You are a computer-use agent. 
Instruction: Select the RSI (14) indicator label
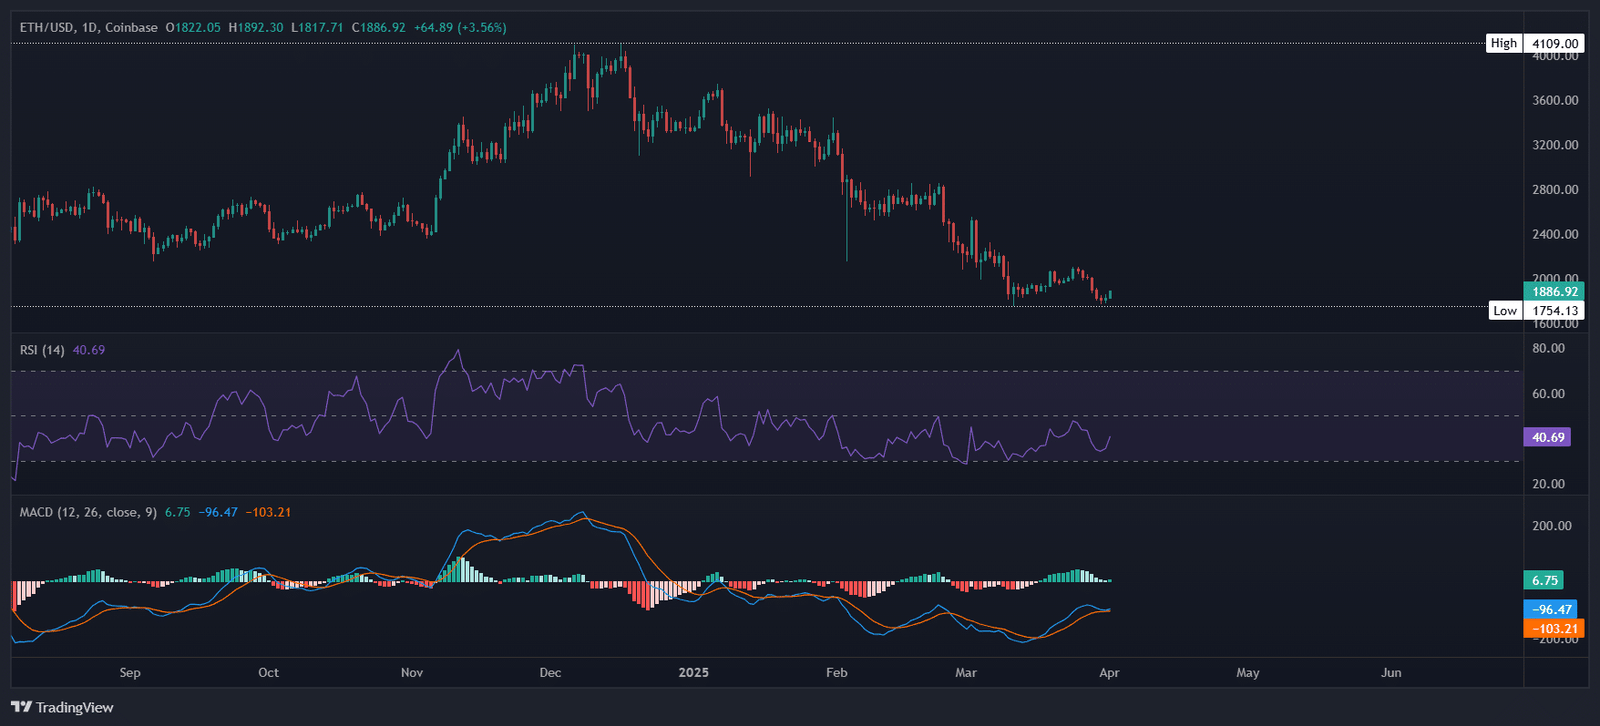point(42,350)
